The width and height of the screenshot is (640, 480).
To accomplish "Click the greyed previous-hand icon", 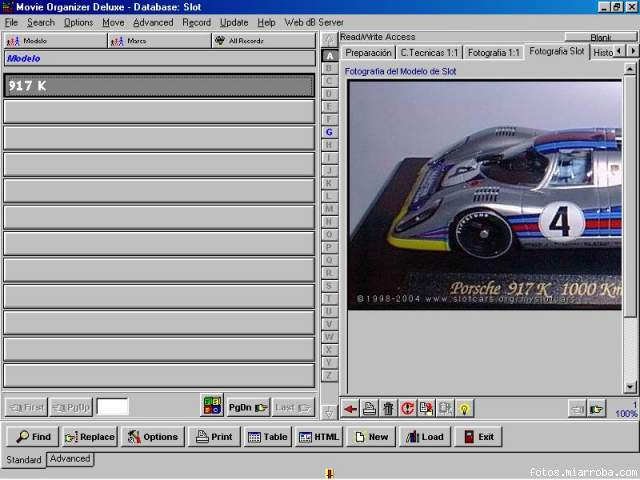I will [x=577, y=409].
